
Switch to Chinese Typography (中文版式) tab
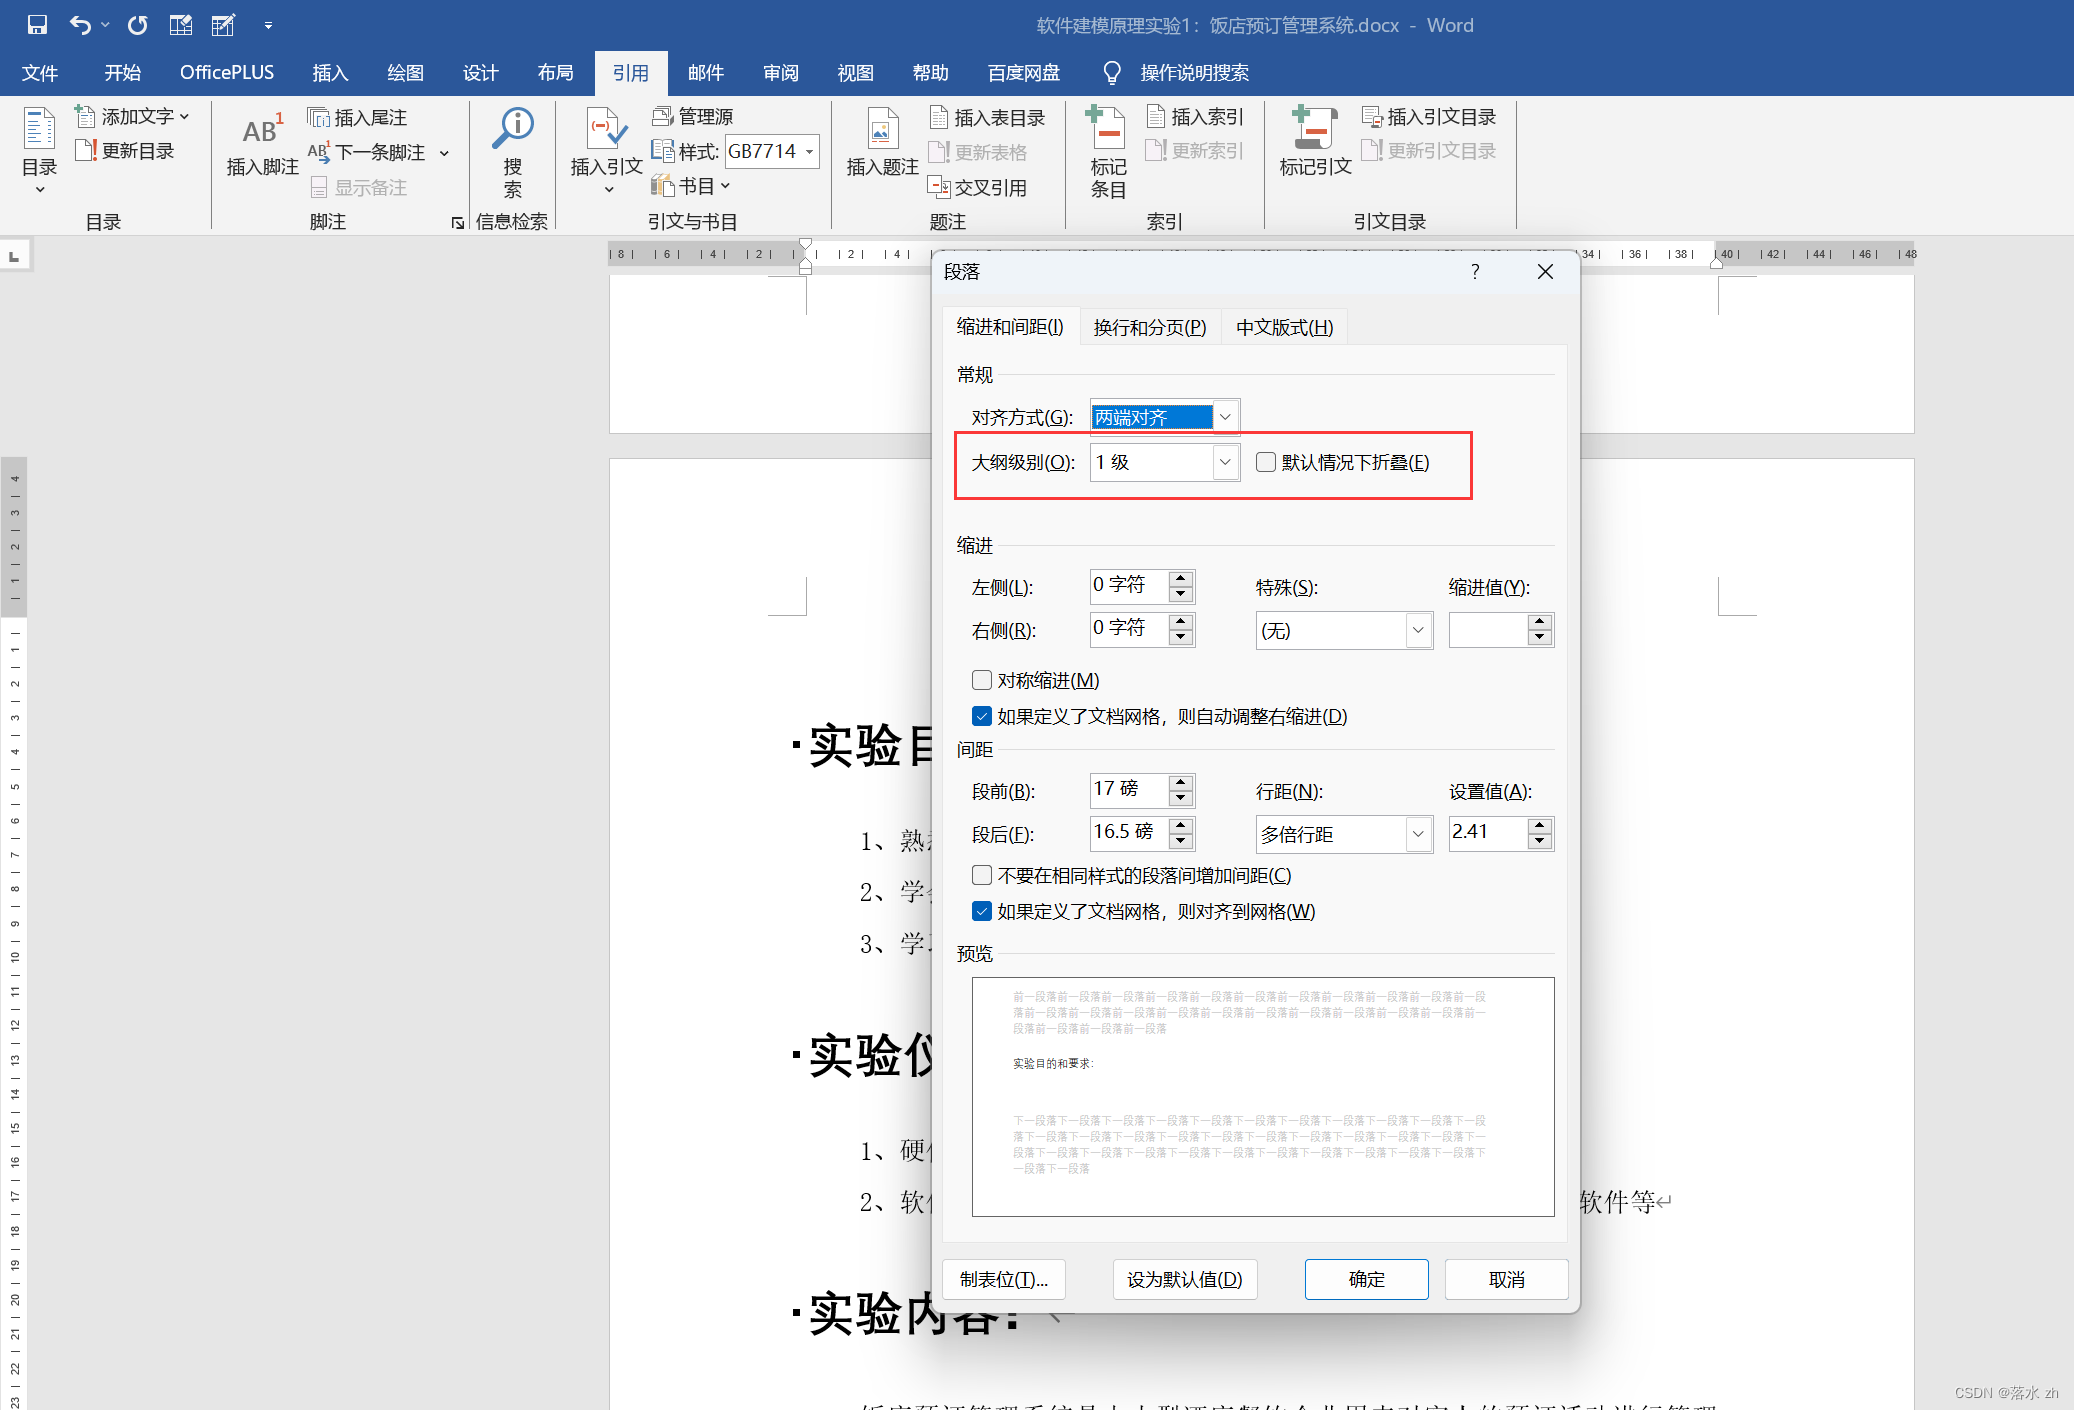1284,328
